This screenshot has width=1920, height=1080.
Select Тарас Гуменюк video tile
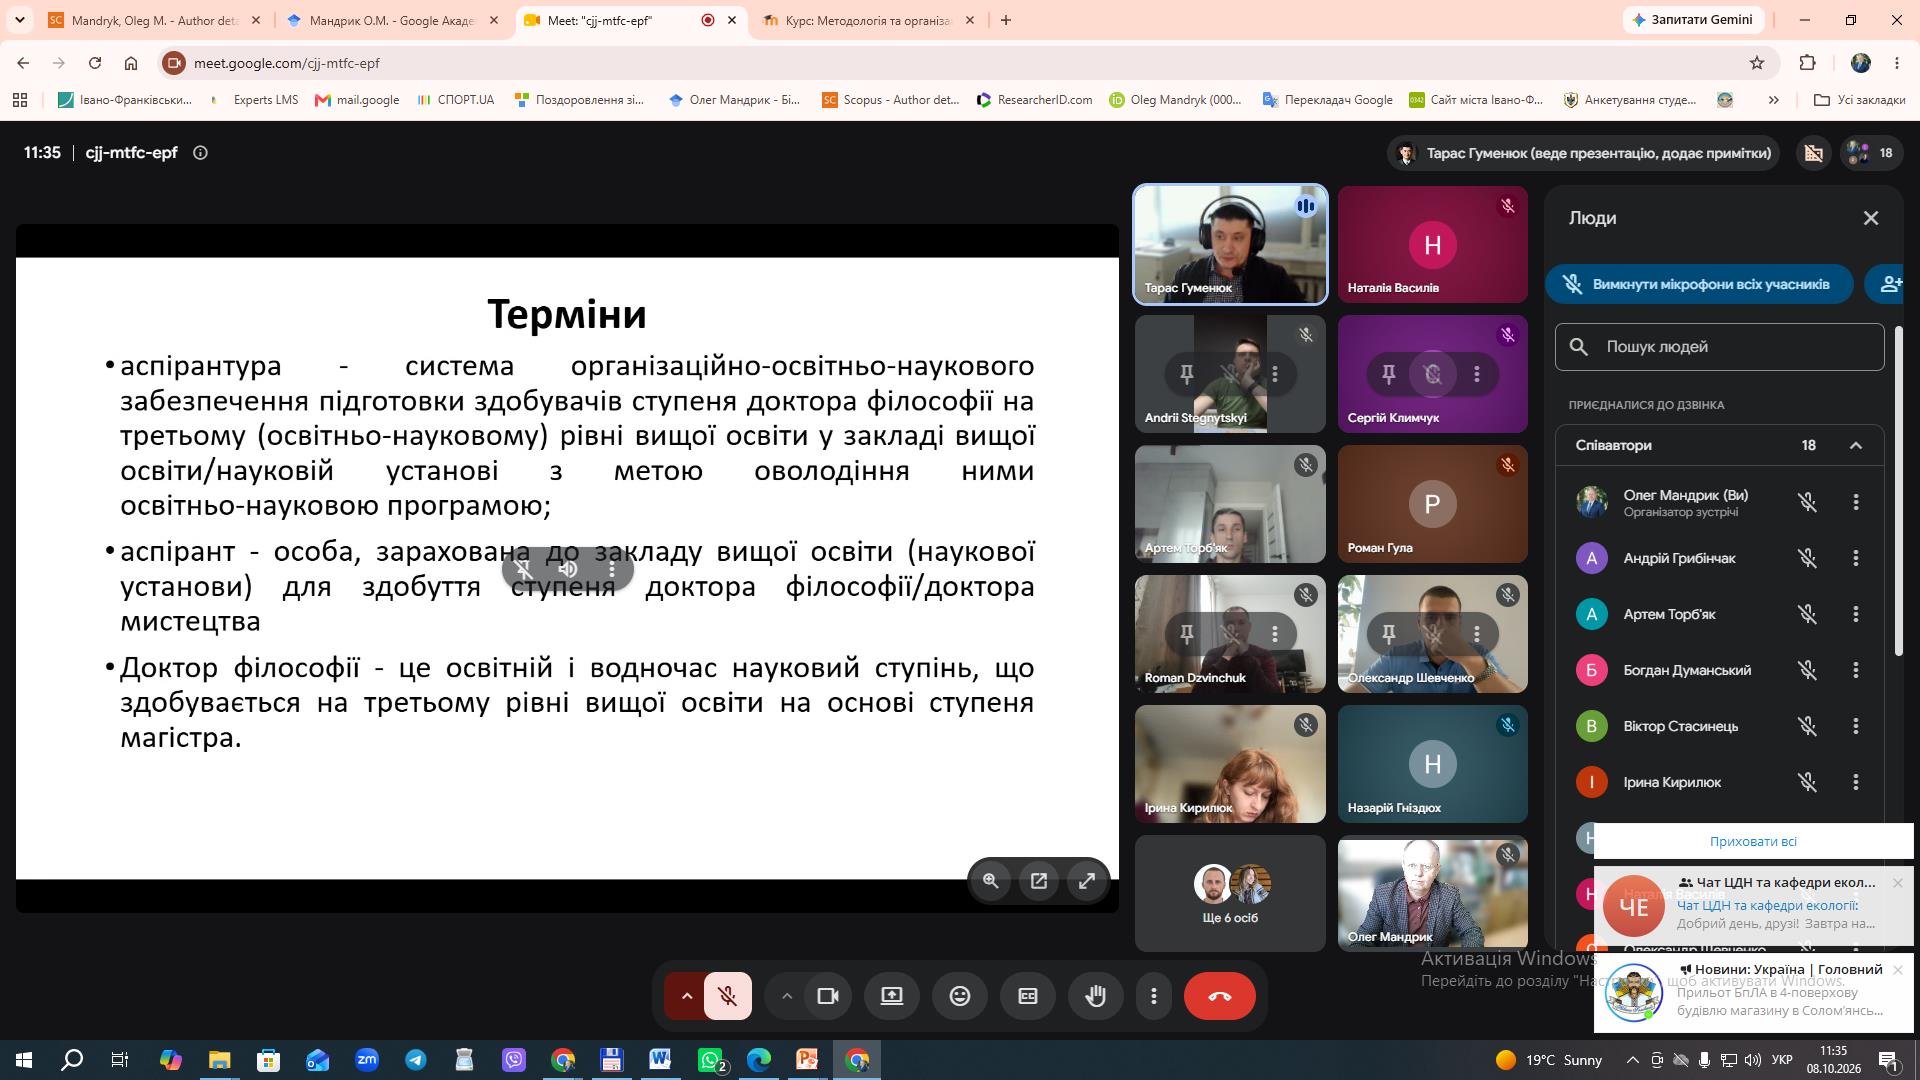pos(1230,244)
